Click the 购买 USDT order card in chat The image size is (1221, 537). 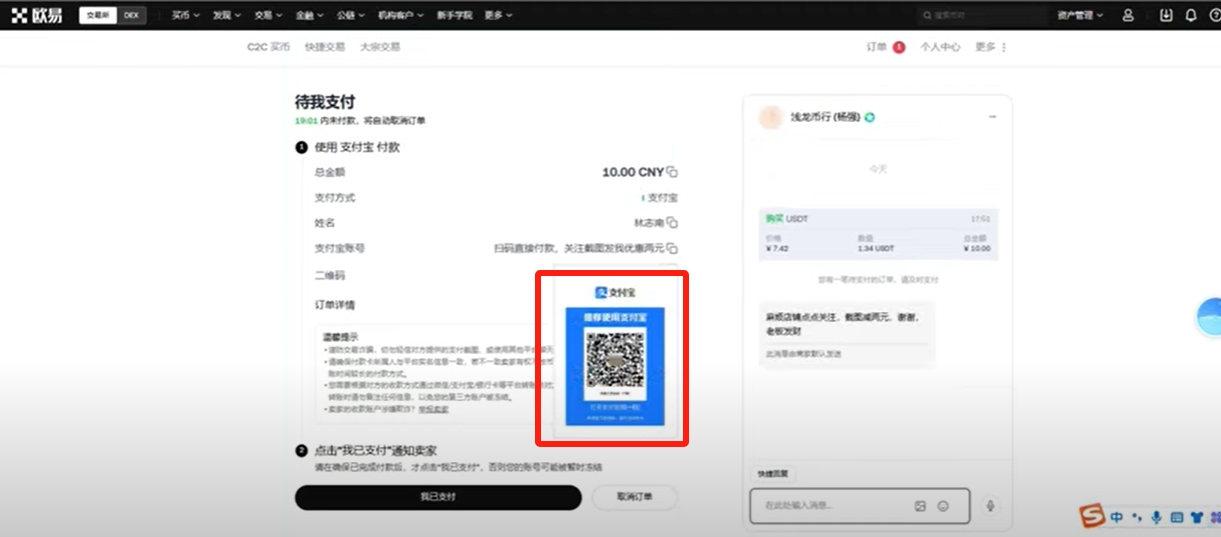coord(878,234)
